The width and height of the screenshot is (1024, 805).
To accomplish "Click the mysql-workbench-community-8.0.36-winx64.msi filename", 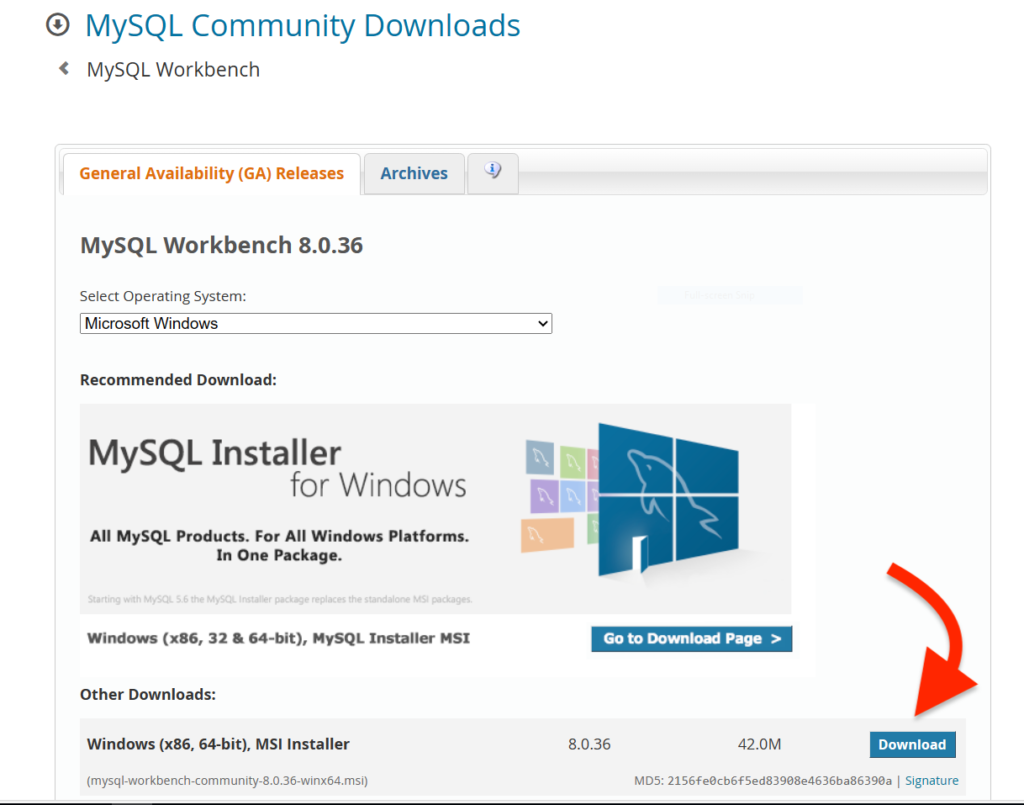I will [227, 780].
